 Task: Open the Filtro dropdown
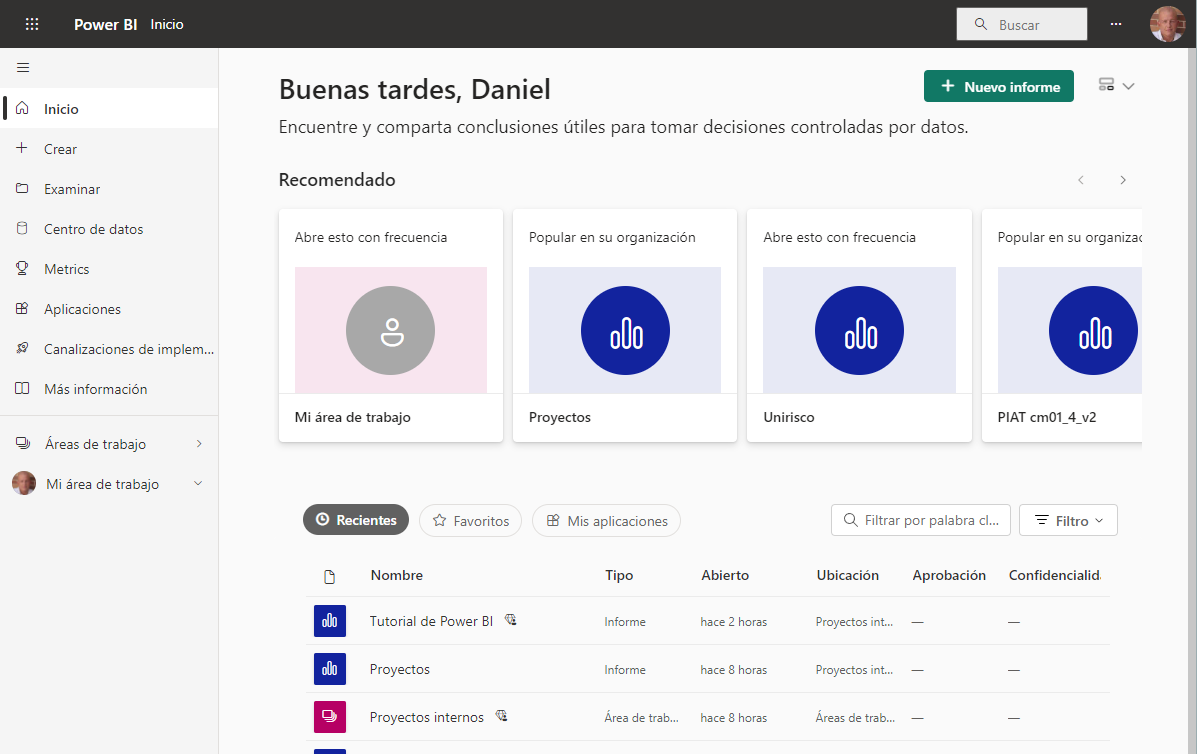(x=1068, y=520)
